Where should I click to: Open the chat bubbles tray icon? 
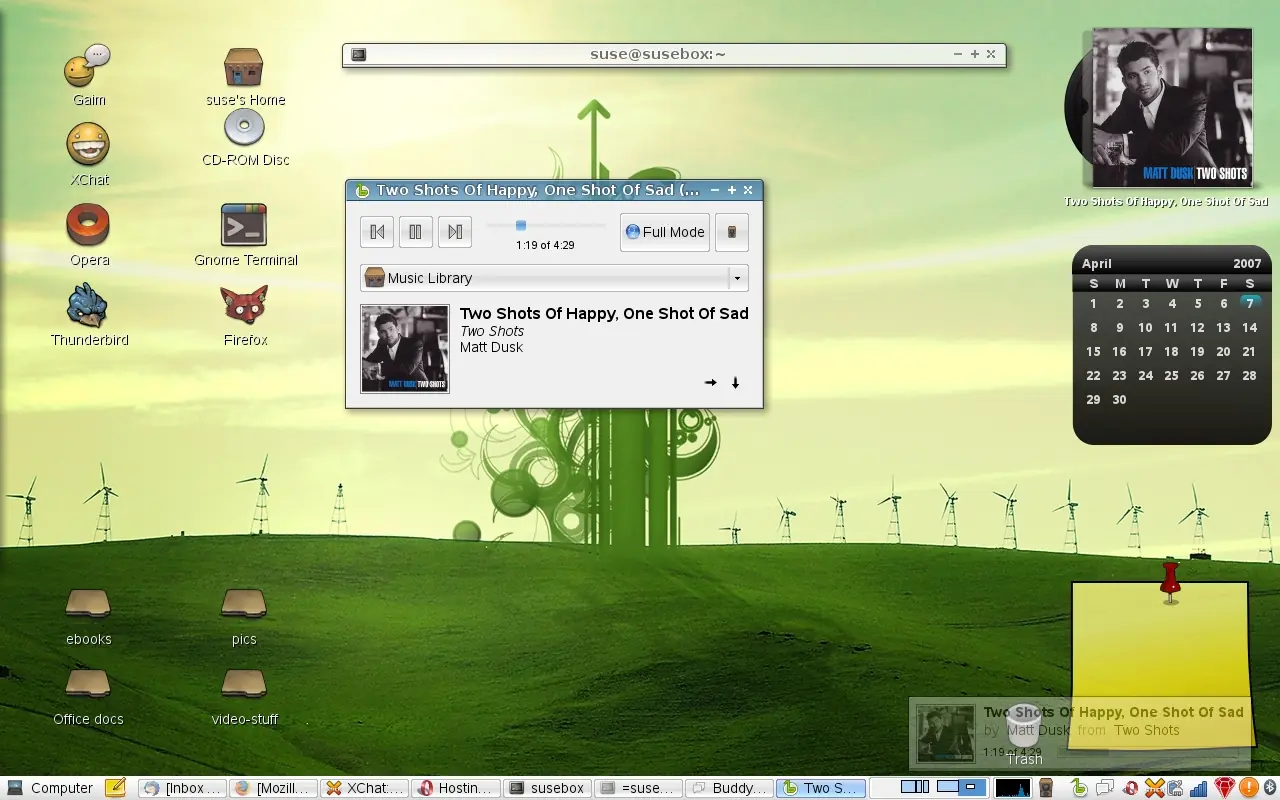(x=1105, y=788)
